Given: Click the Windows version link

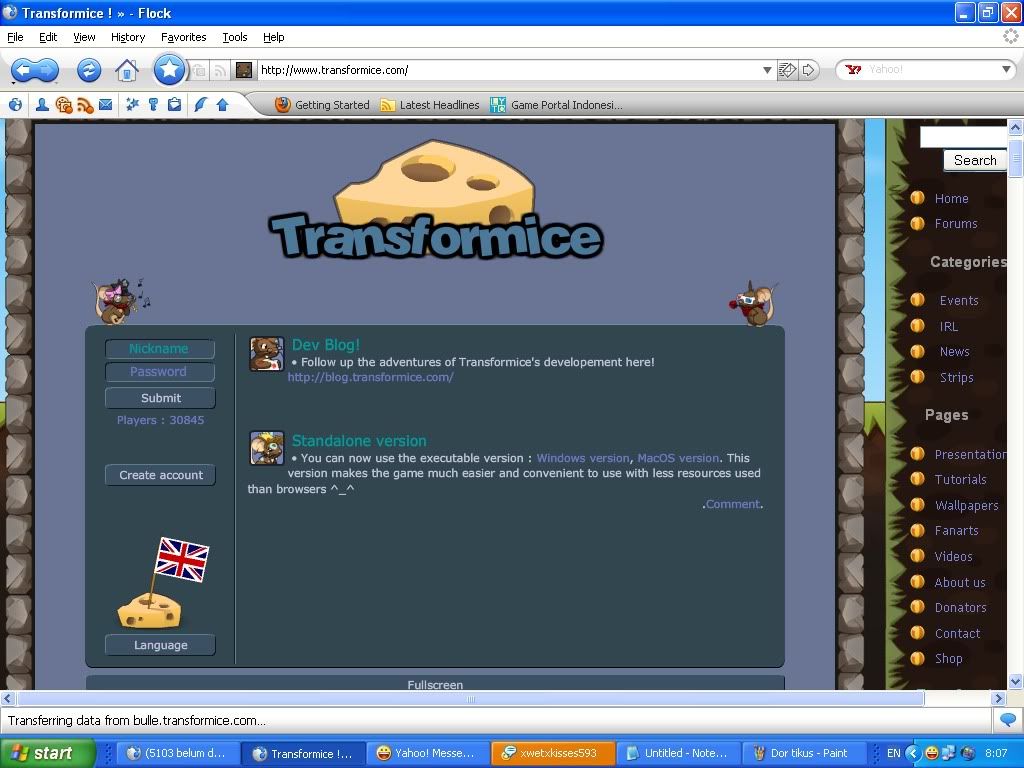Looking at the screenshot, I should point(583,458).
